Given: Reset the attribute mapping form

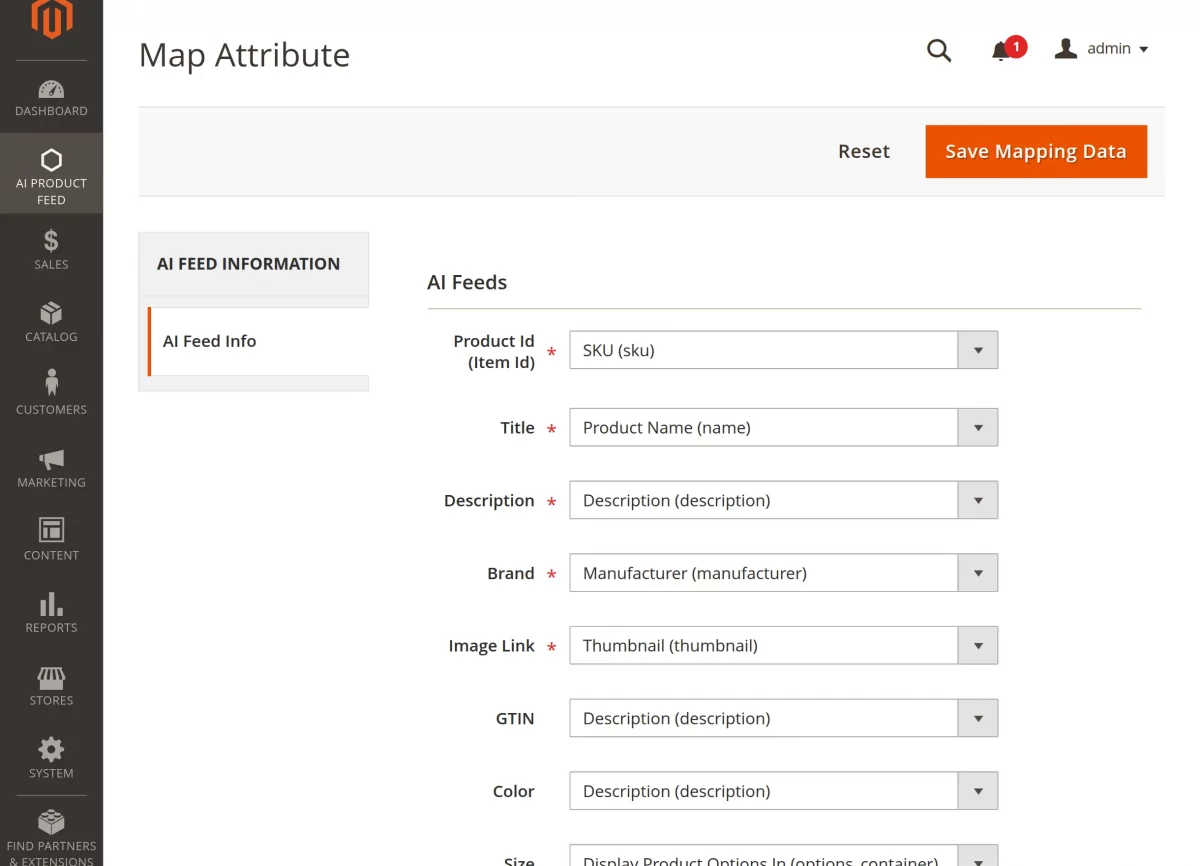Looking at the screenshot, I should 864,151.
